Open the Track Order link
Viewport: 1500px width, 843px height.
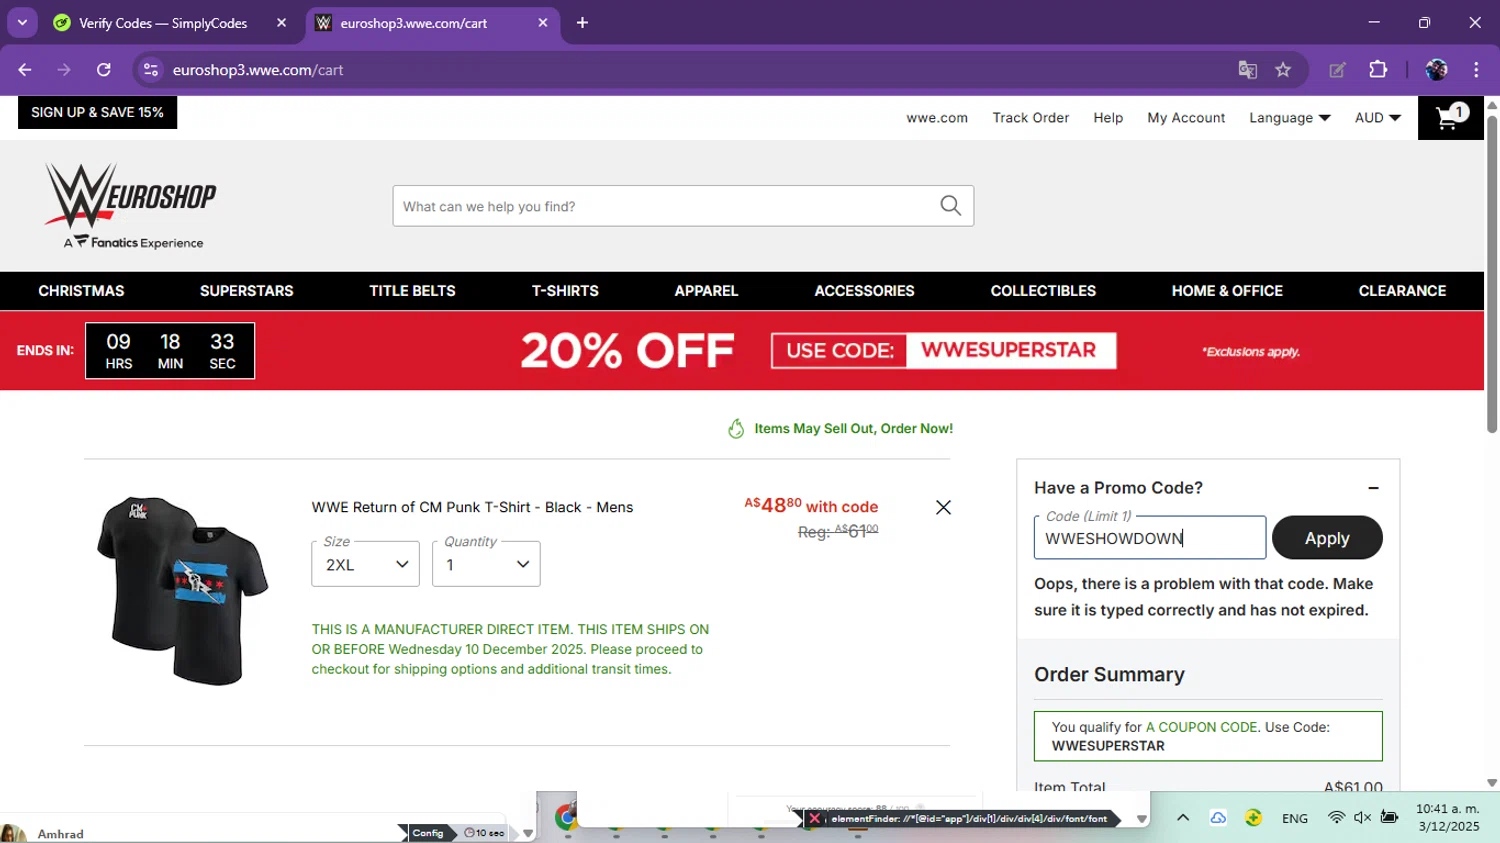coord(1030,118)
